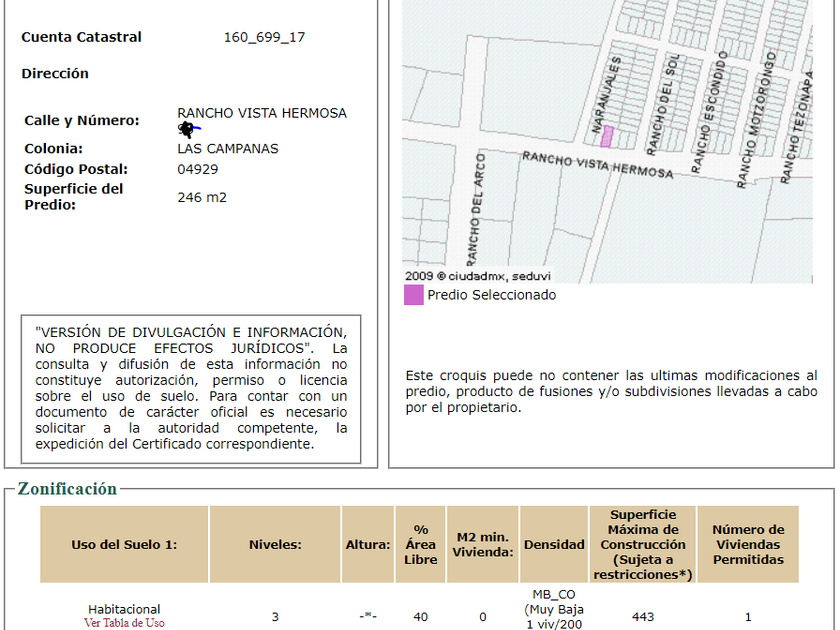Click the Dirección label
Image resolution: width=840 pixels, height=630 pixels.
(55, 73)
